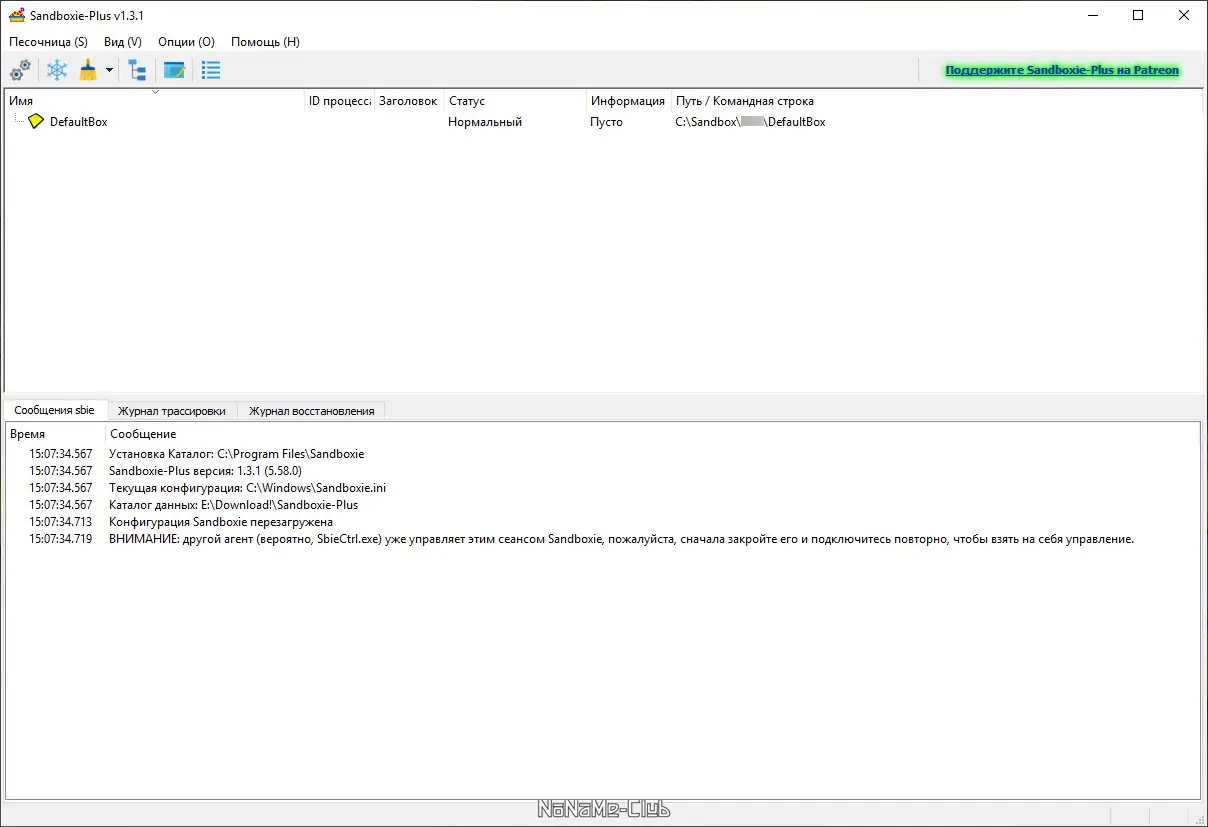Viewport: 1208px width, 827px height.
Task: Open global settings gears icon
Action: click(x=20, y=71)
